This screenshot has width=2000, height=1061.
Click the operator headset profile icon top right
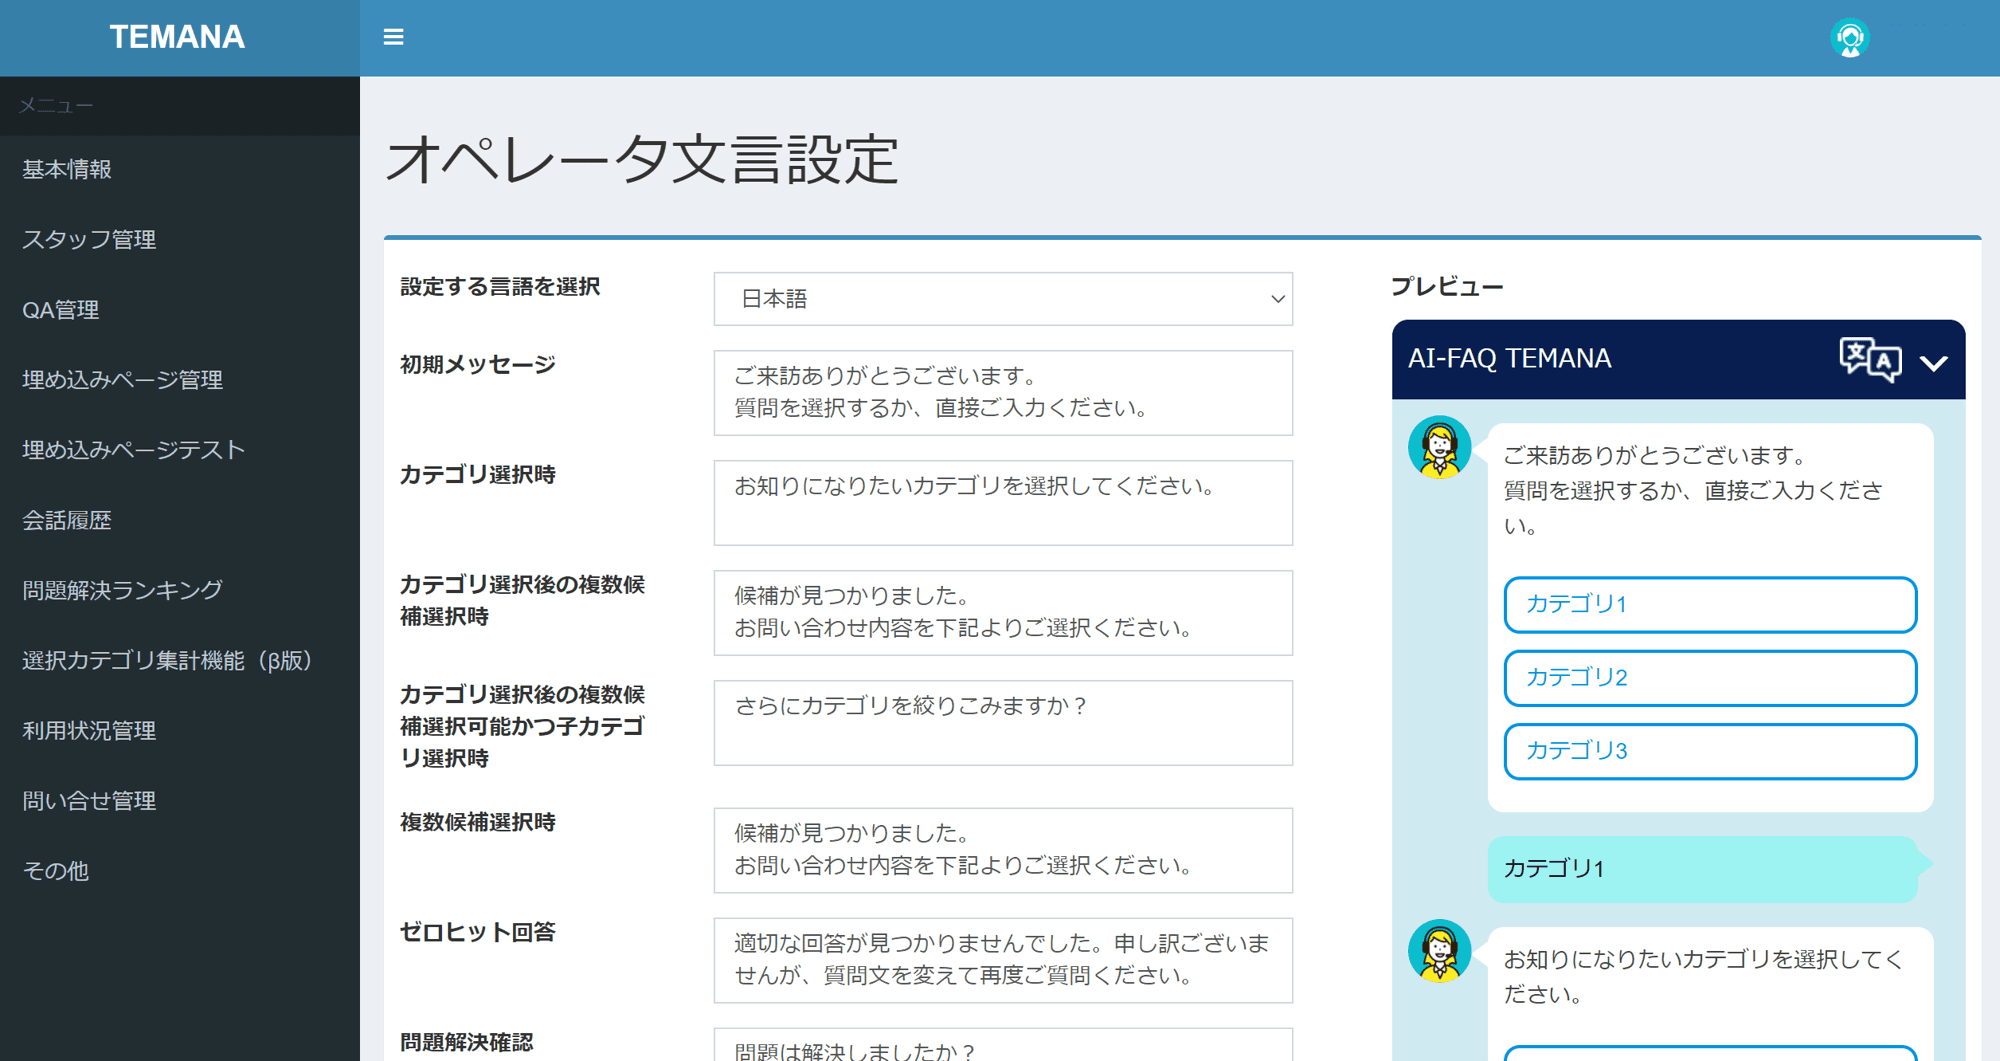coord(1851,37)
